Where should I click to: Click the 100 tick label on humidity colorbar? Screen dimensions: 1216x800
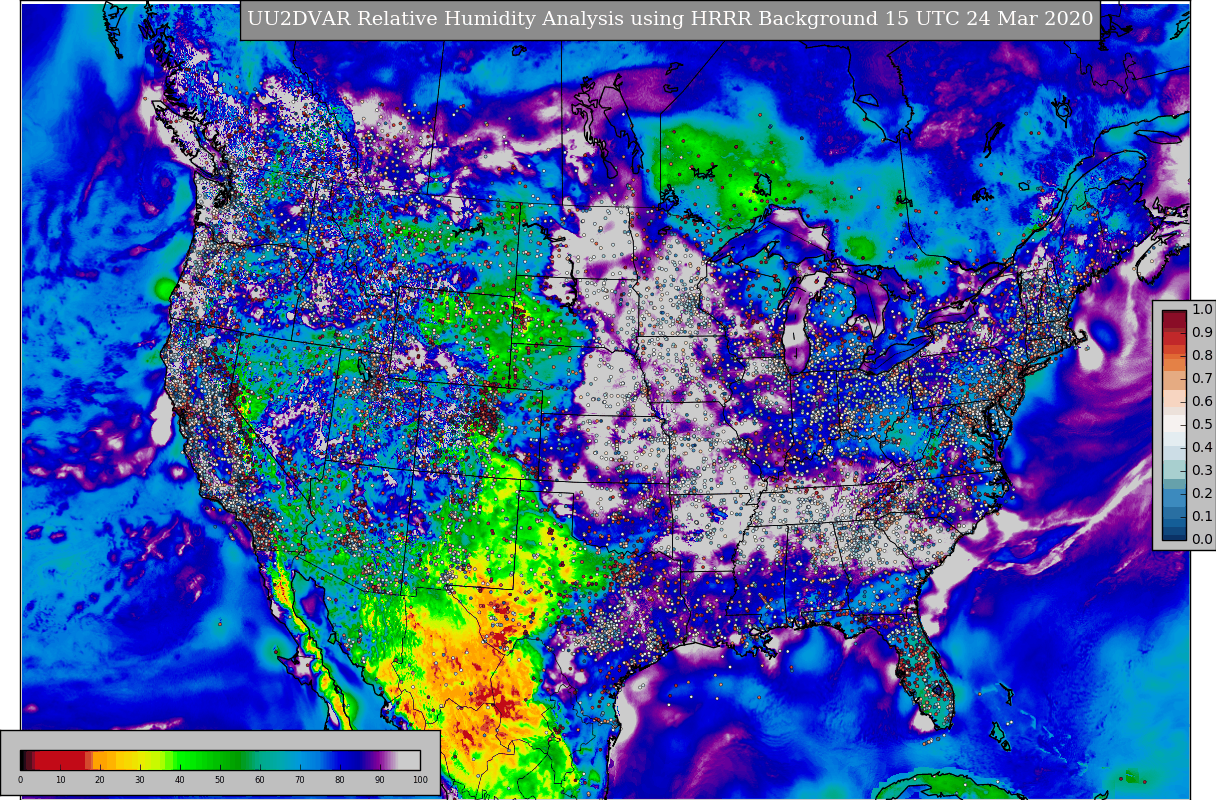(420, 780)
